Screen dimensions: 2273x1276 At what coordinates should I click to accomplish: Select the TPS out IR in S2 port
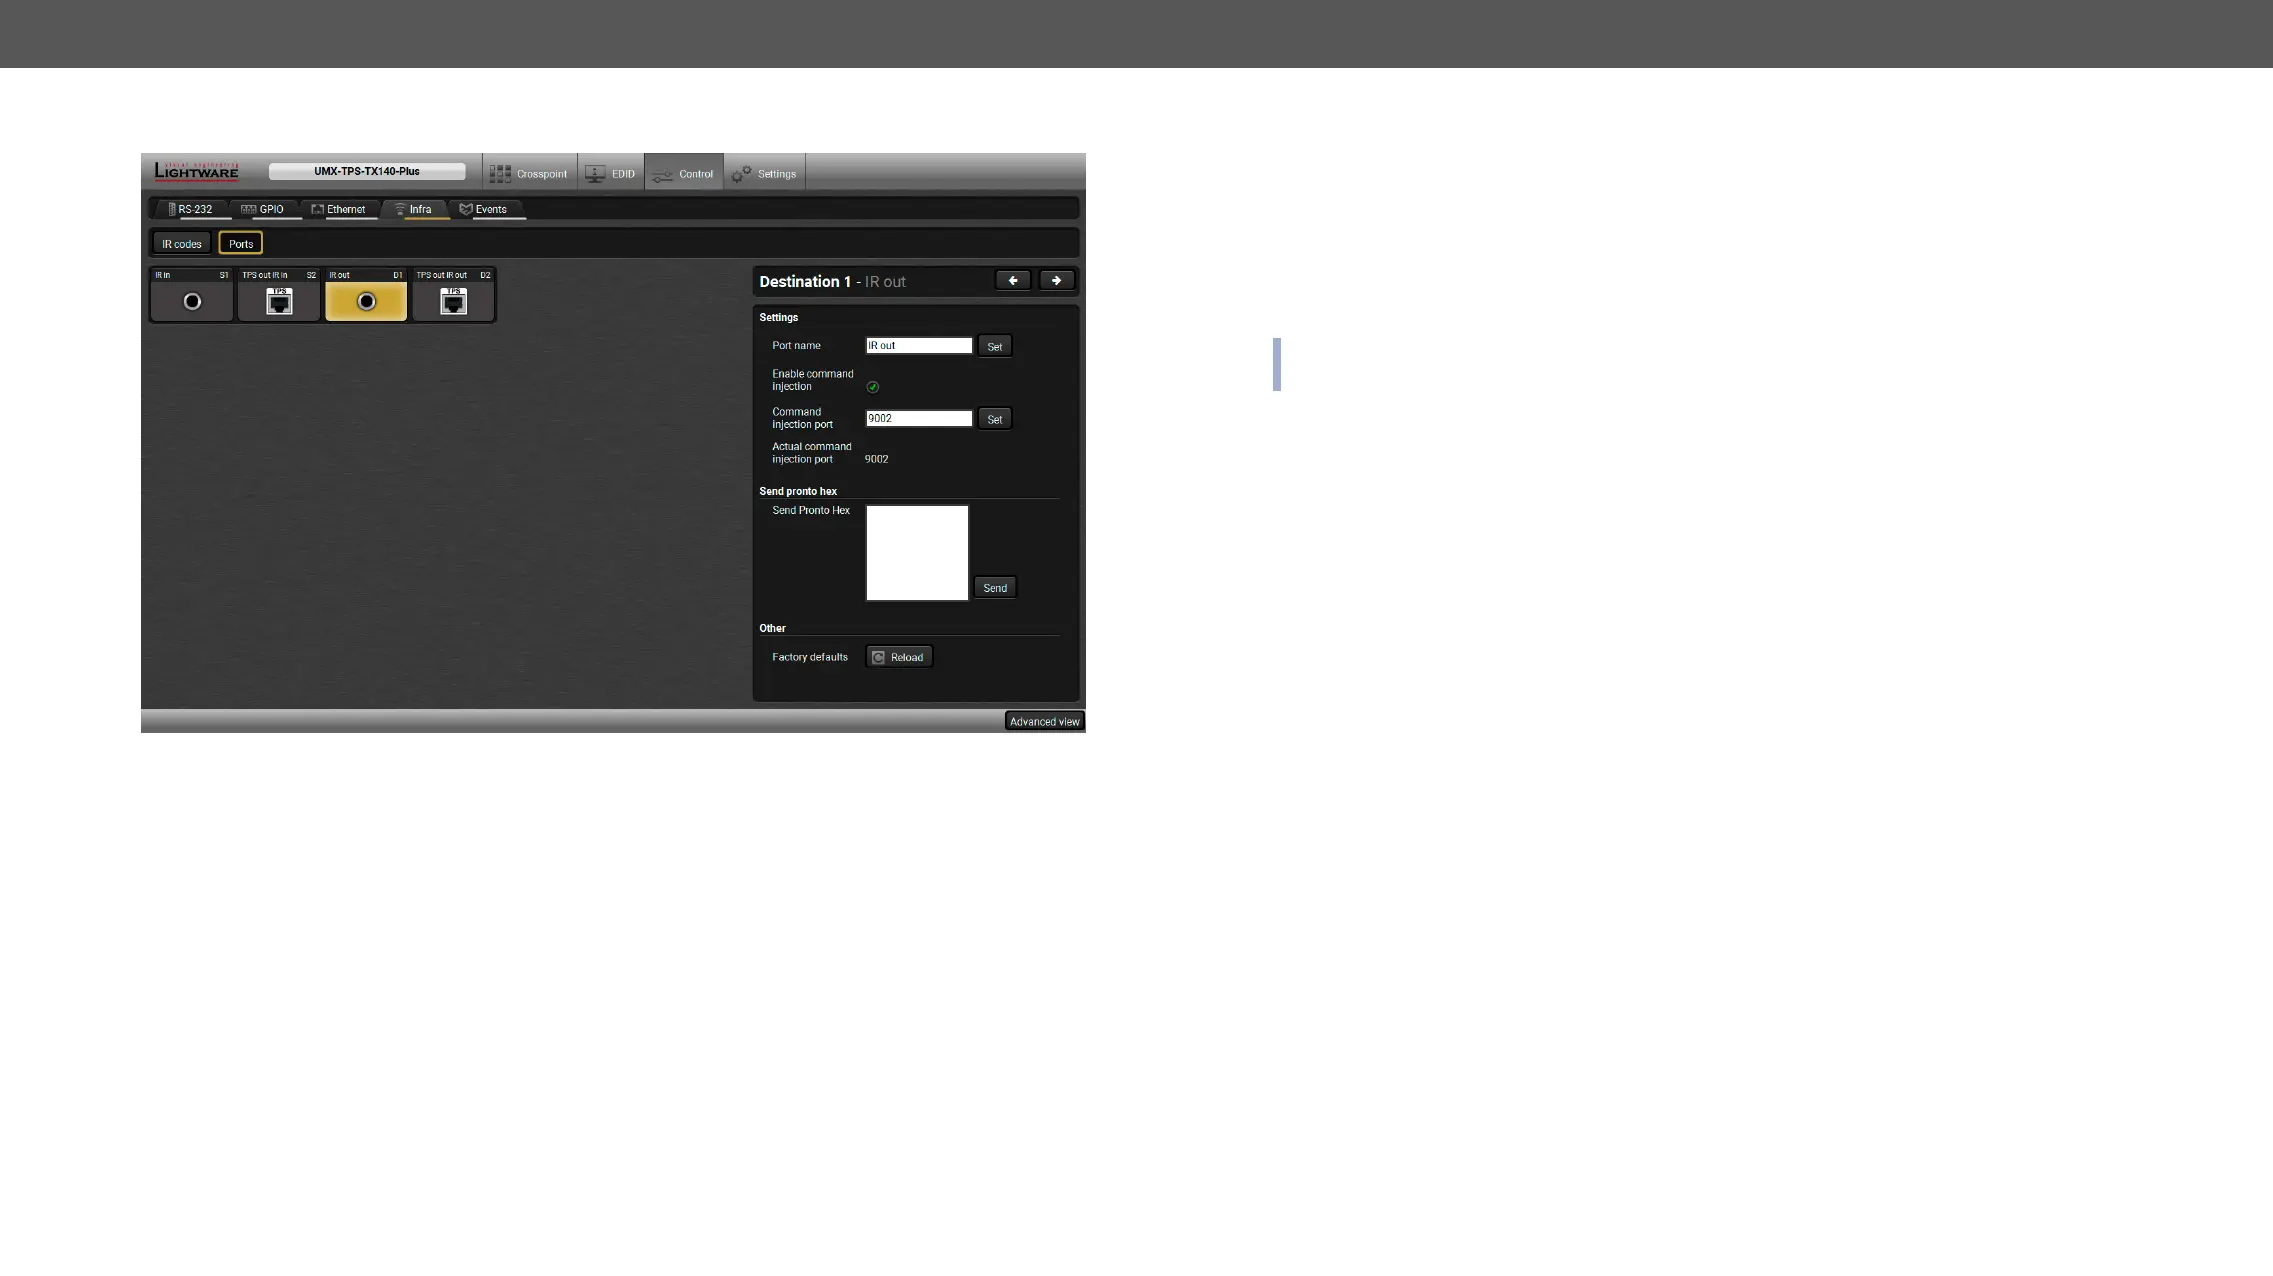point(279,301)
